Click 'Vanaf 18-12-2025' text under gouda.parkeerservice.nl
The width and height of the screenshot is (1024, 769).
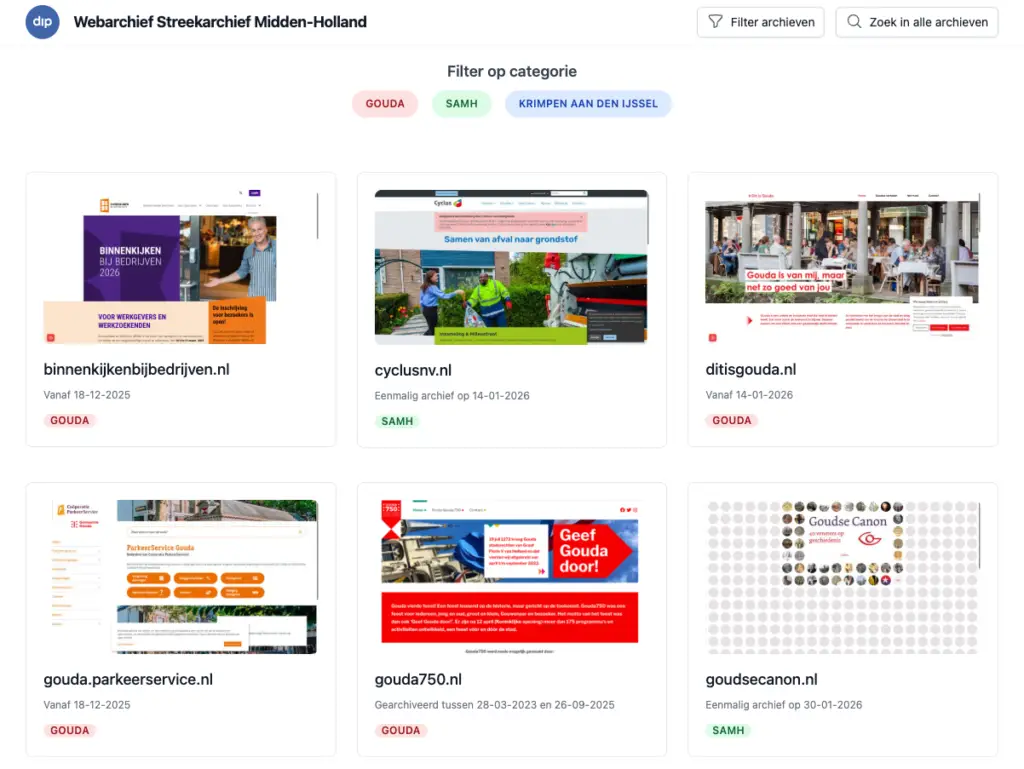click(87, 705)
